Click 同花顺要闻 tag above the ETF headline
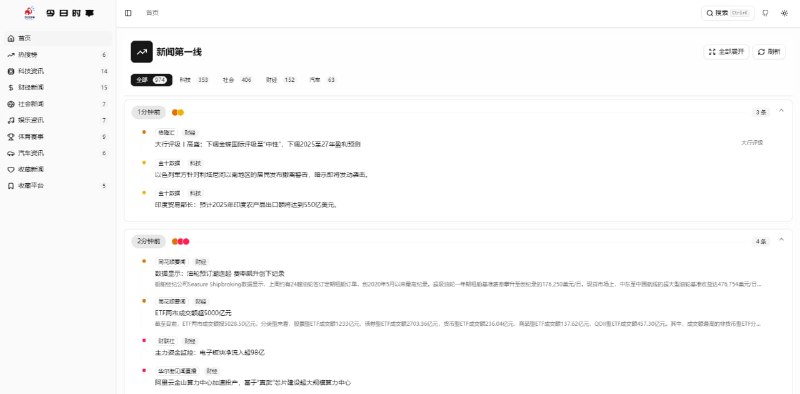Viewport: 800px width, 394px height. (172, 302)
